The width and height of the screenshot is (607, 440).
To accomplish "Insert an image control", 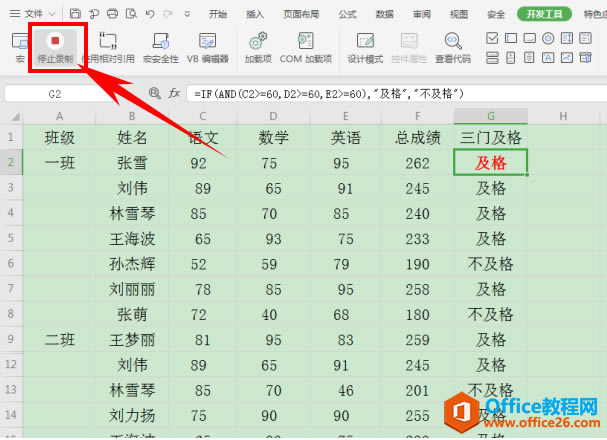I will pyautogui.click(x=567, y=58).
